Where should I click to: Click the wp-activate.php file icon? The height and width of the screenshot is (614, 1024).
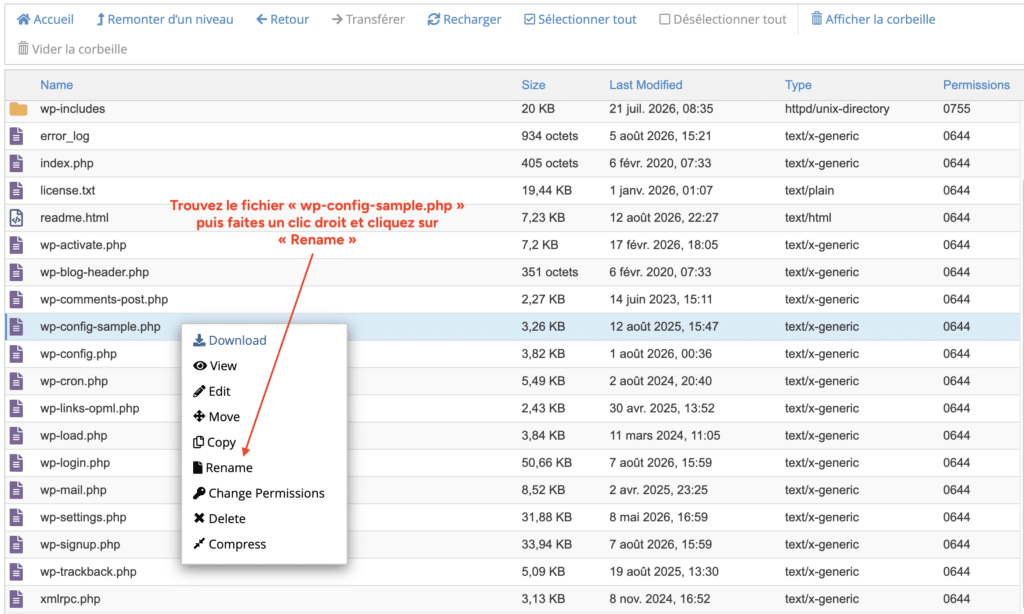(16, 245)
